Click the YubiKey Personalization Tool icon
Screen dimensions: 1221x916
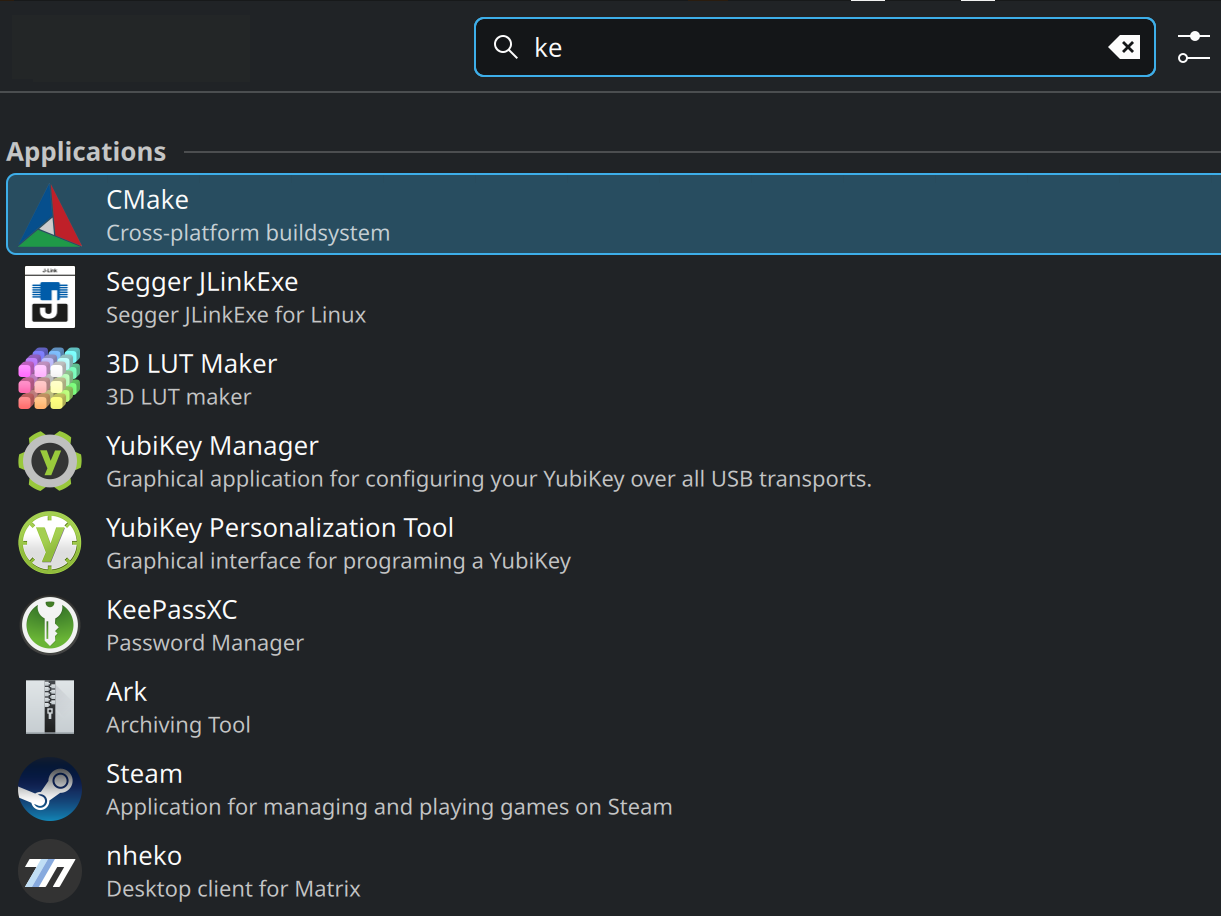tap(50, 544)
